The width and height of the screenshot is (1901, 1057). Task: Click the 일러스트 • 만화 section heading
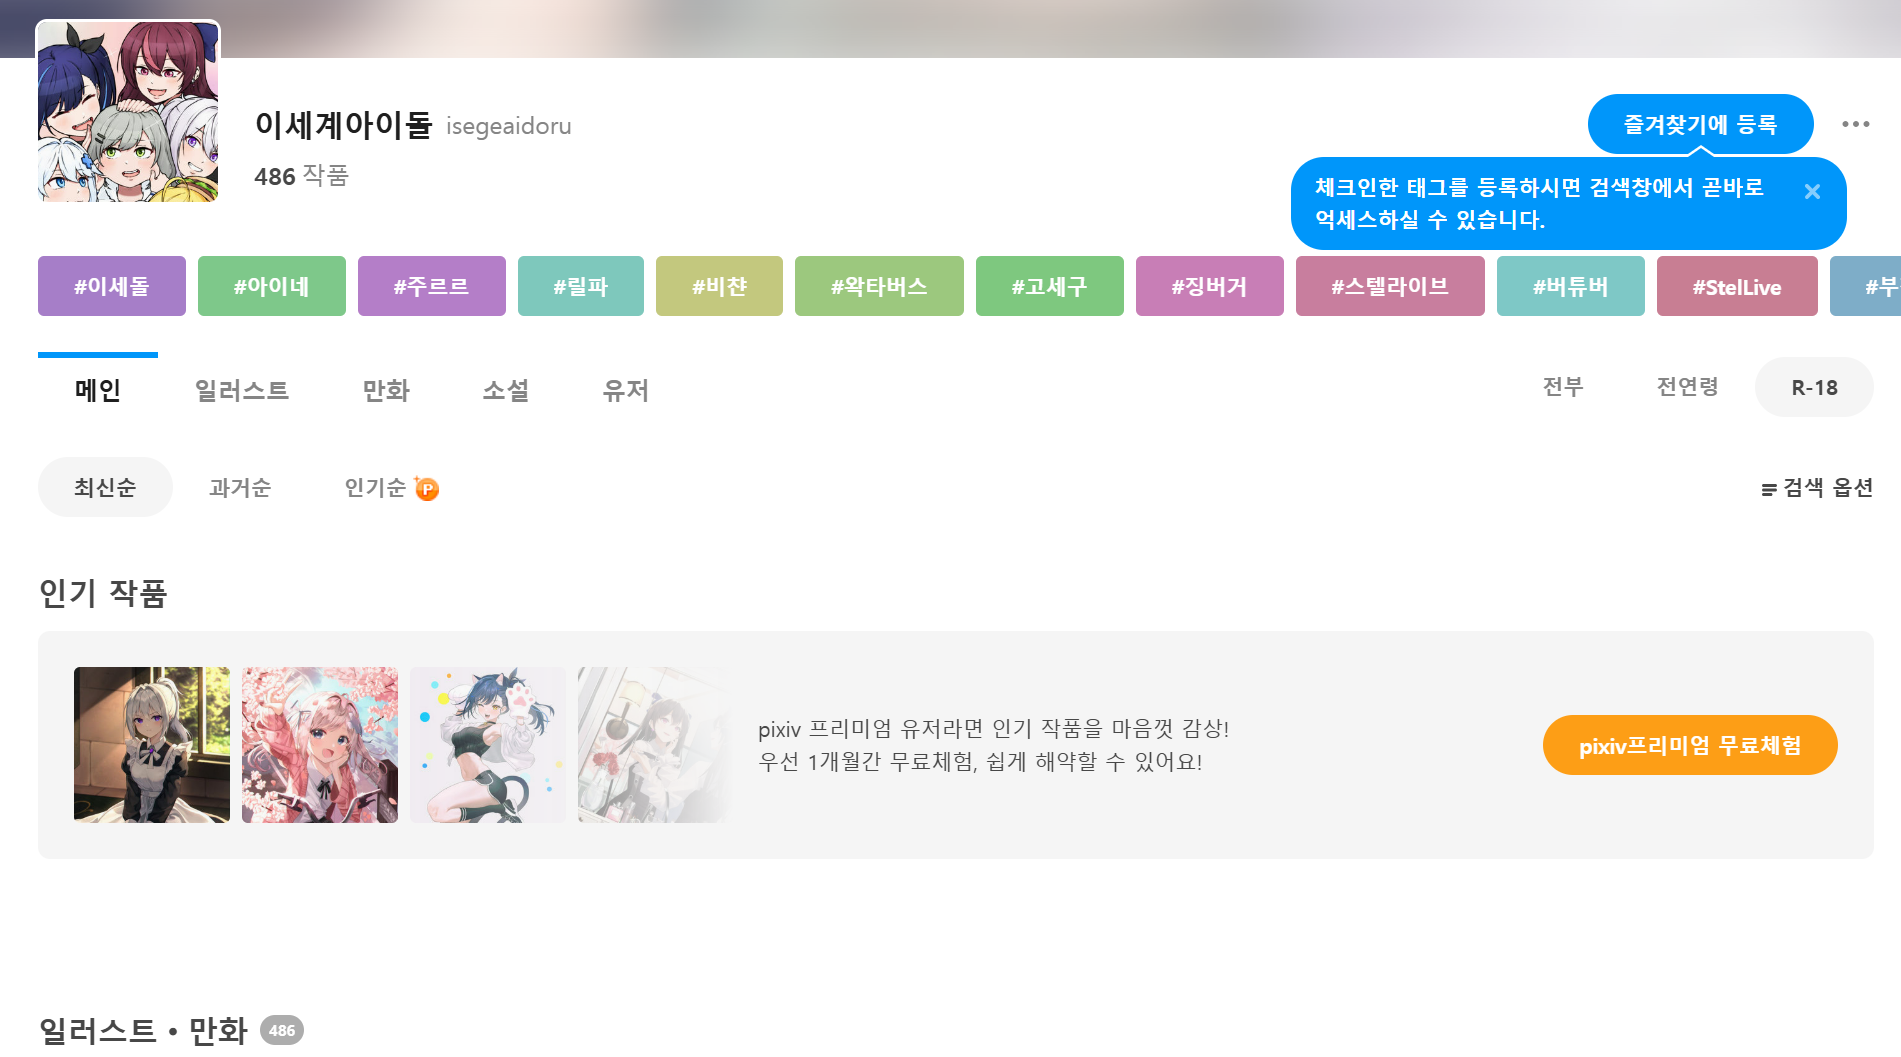point(143,1030)
